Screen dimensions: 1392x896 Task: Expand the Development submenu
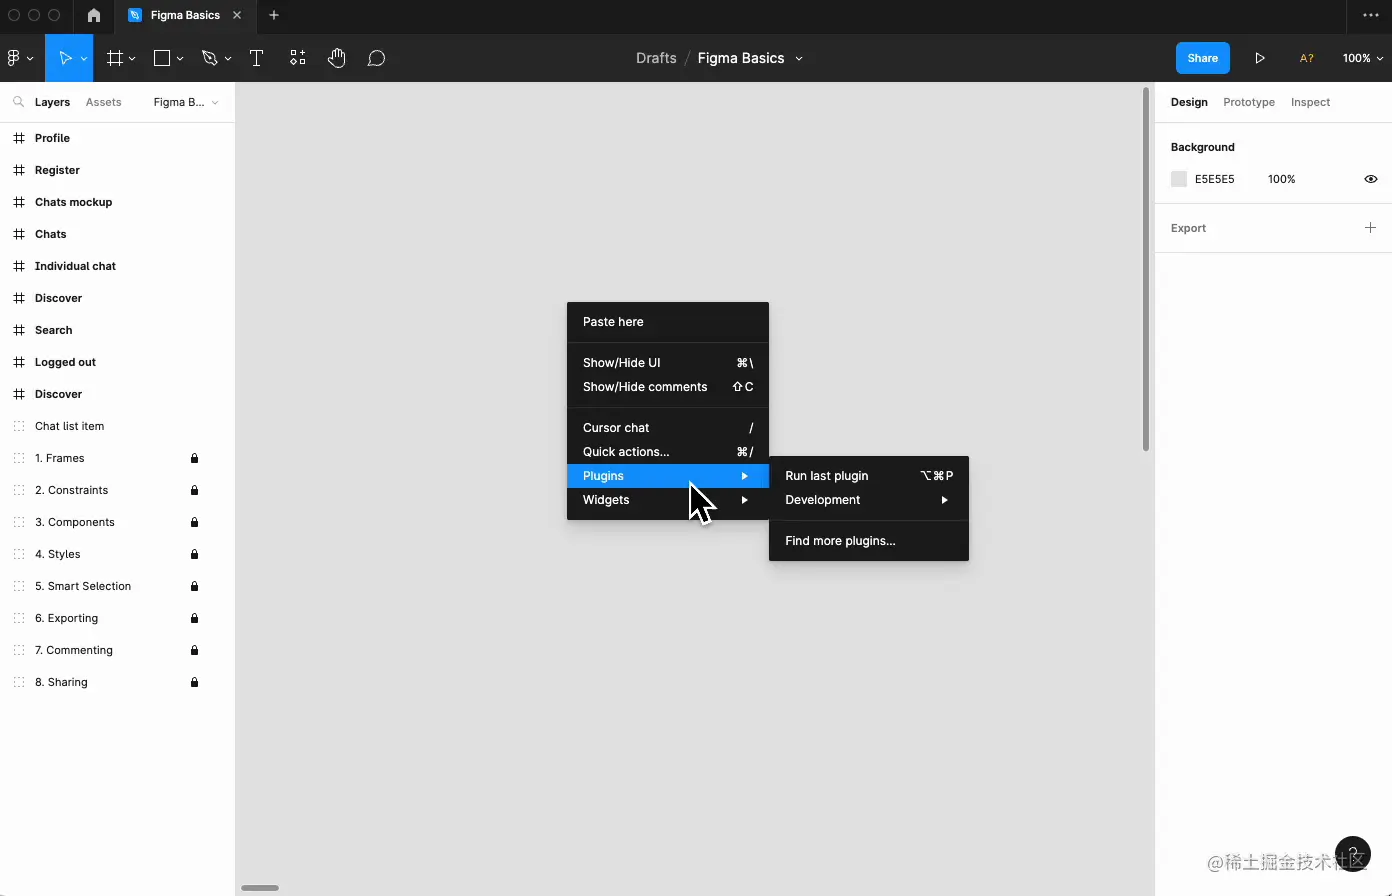(x=868, y=500)
